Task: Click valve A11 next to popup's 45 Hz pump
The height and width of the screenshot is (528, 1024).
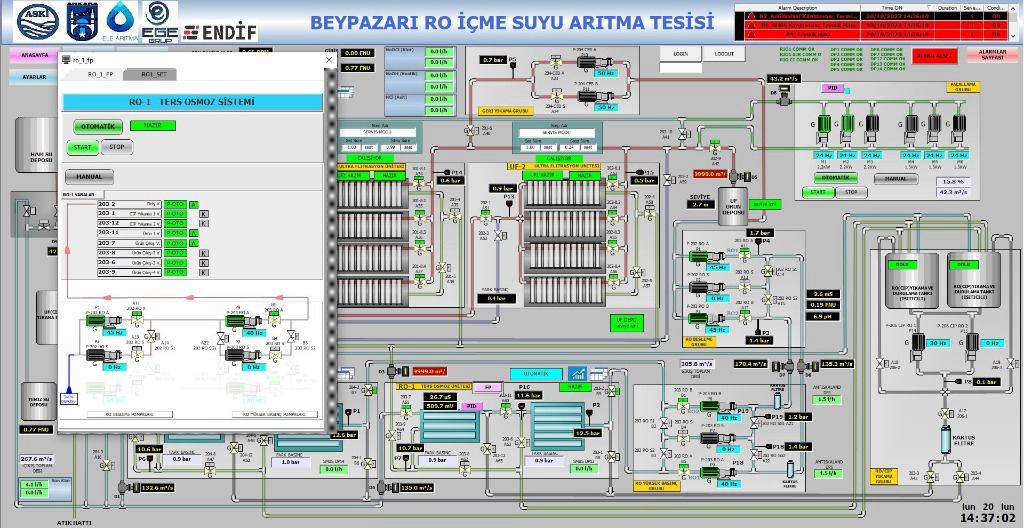Action: tap(137, 318)
